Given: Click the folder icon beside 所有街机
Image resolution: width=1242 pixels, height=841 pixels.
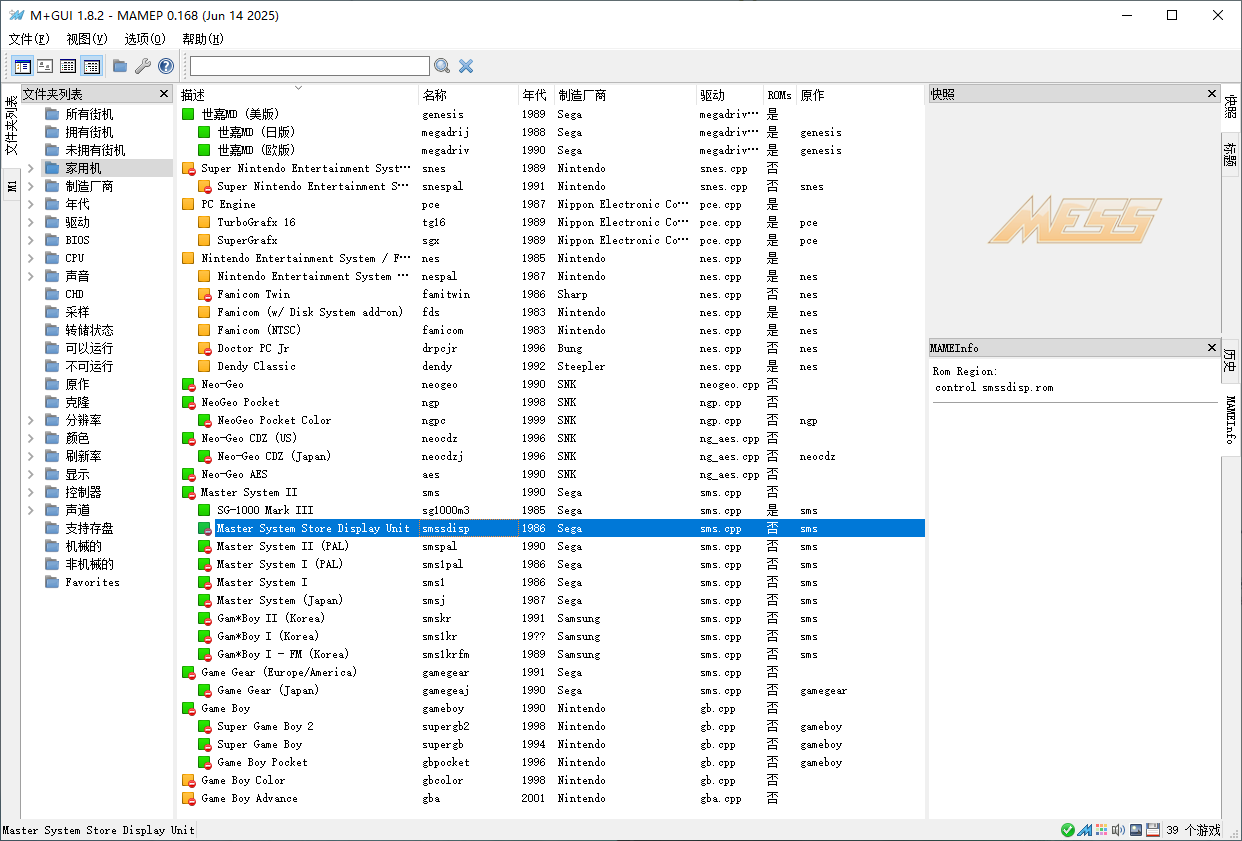Looking at the screenshot, I should click(52, 114).
